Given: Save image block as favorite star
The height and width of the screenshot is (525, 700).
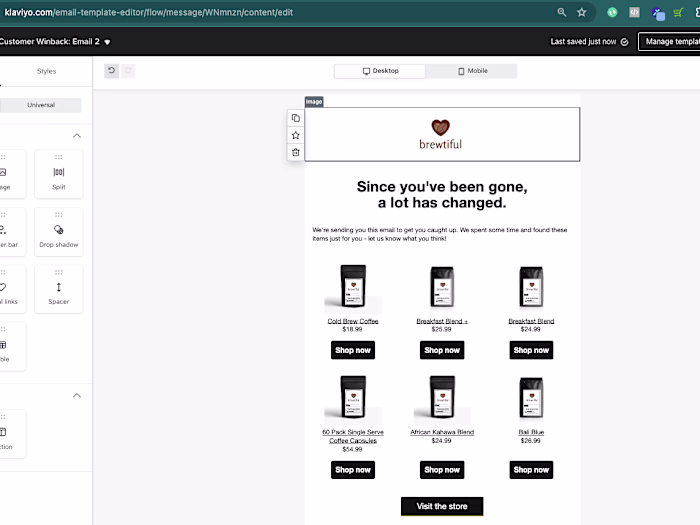Looking at the screenshot, I should click(x=296, y=135).
